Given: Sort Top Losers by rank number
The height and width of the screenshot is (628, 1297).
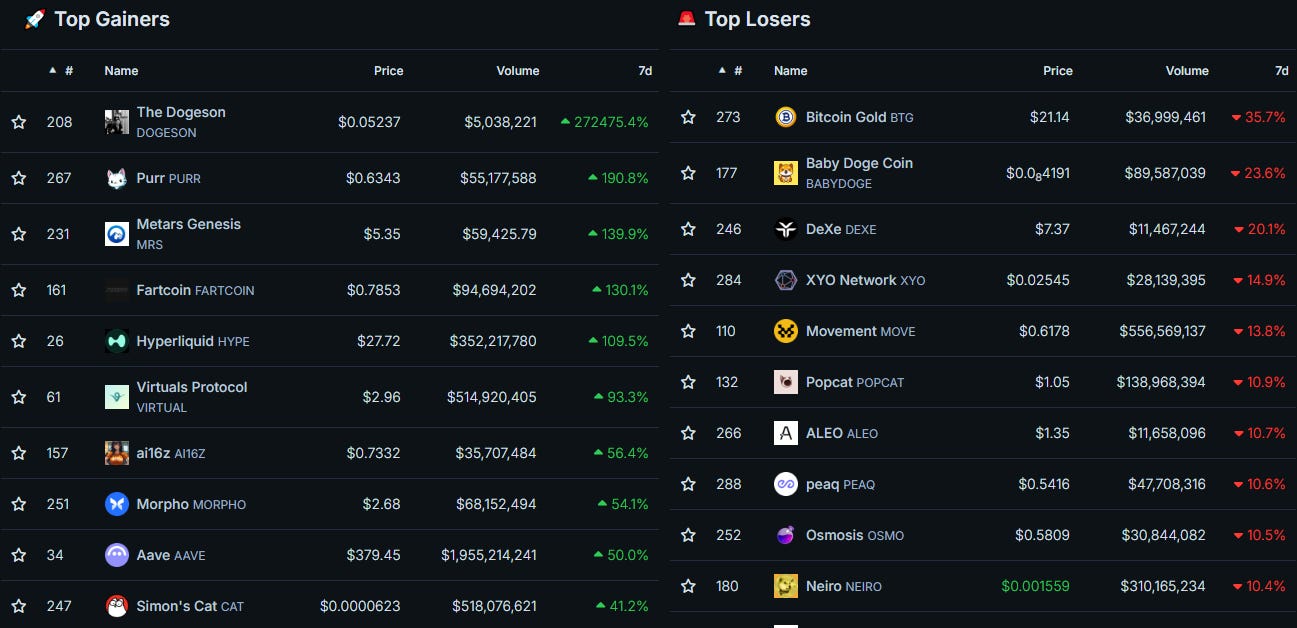Looking at the screenshot, I should [731, 71].
